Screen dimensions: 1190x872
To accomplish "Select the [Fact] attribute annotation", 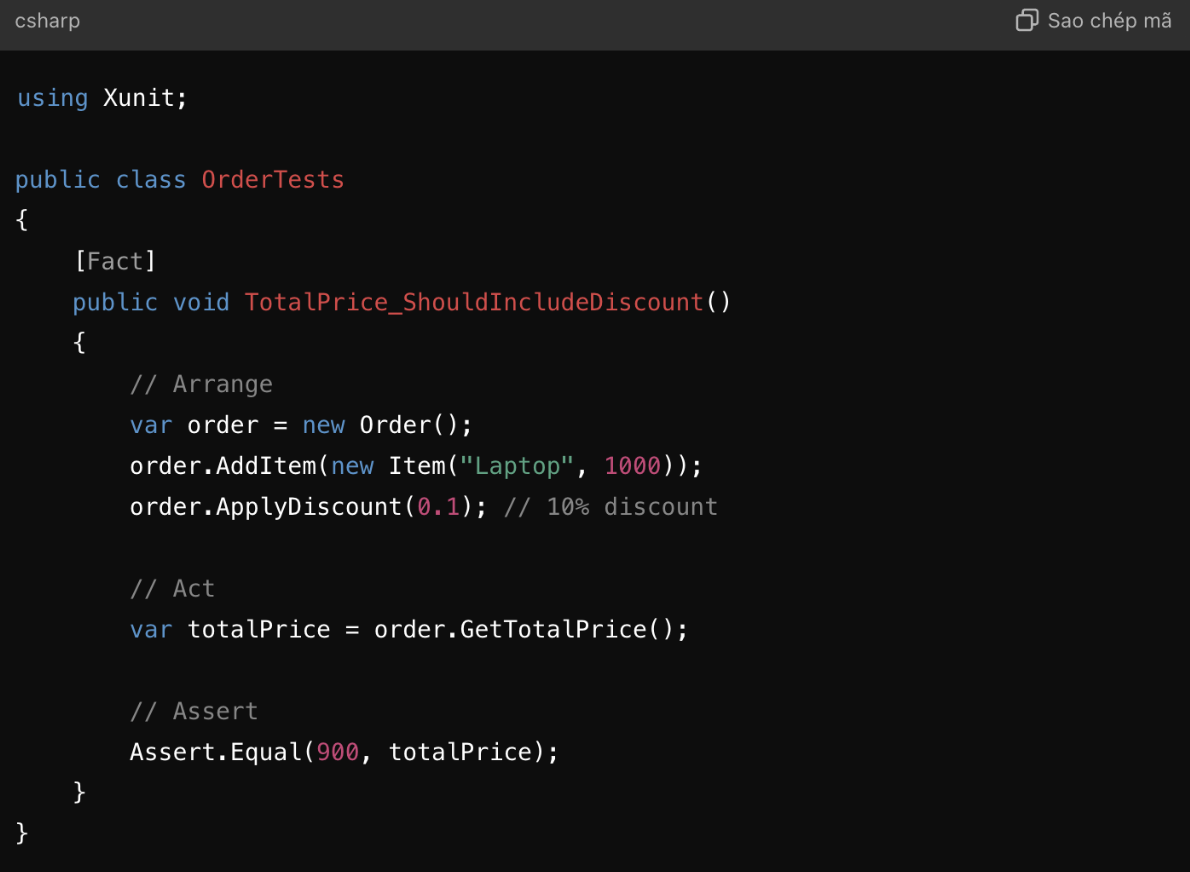I will pos(116,260).
